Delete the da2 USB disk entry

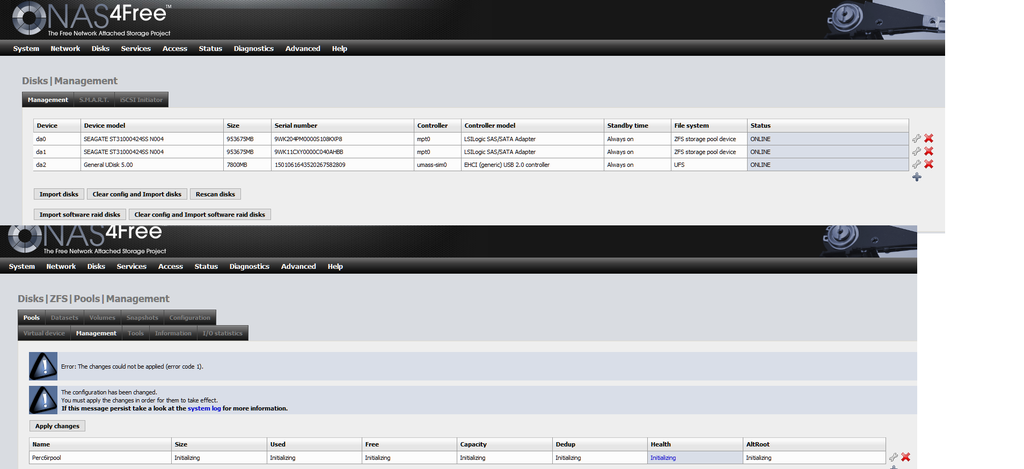pos(929,164)
